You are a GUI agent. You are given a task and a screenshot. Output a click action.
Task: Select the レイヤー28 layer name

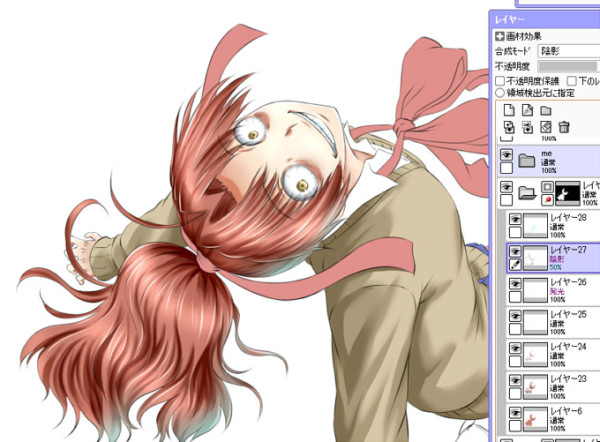pyautogui.click(x=568, y=217)
